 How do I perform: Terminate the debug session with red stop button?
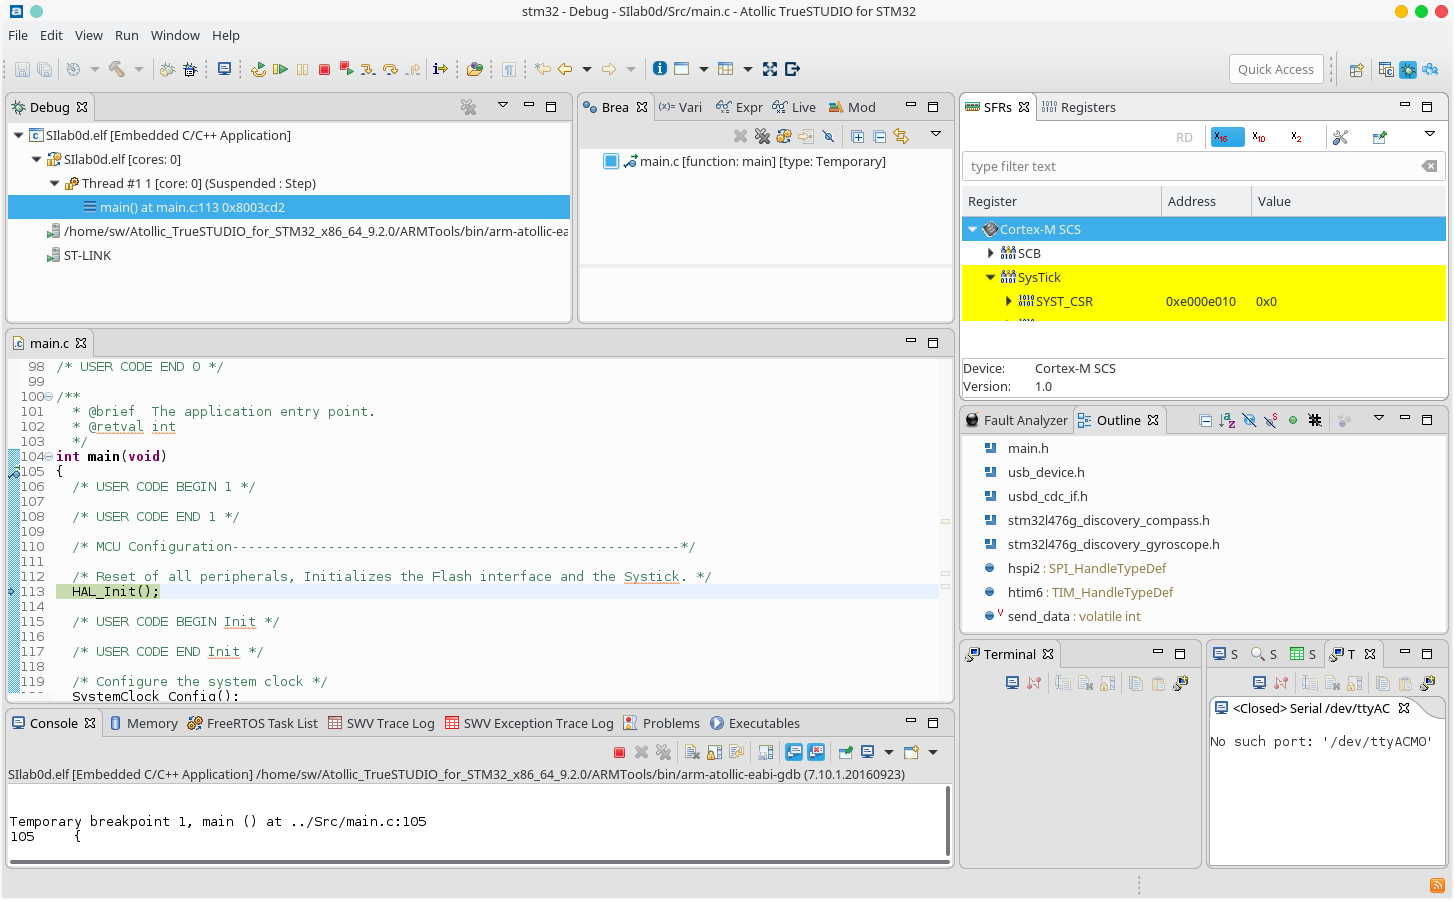tap(324, 69)
